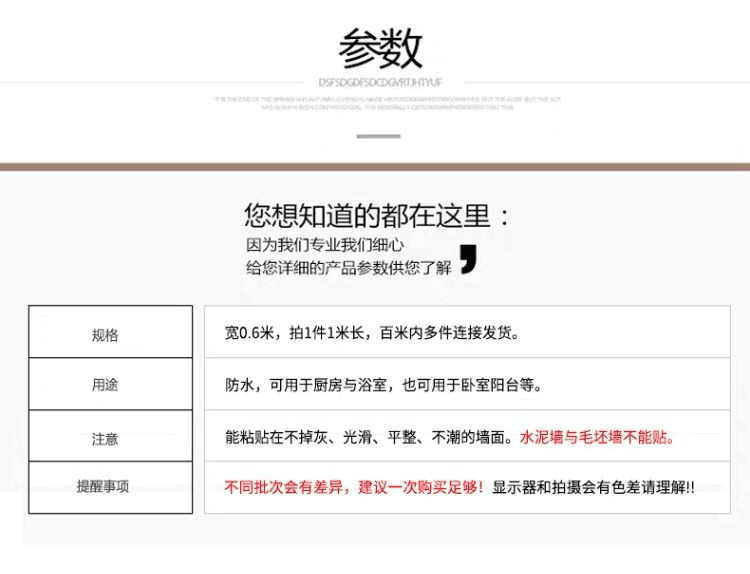Click the DSFSDGDFSDCDGVRTJHTYUF subheading text

click(380, 83)
